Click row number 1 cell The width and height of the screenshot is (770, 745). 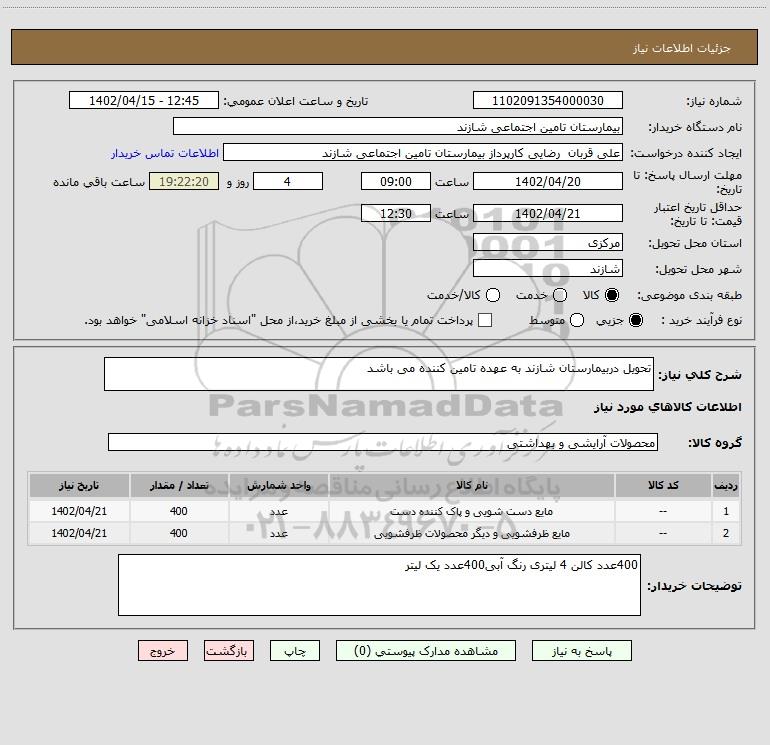click(726, 511)
